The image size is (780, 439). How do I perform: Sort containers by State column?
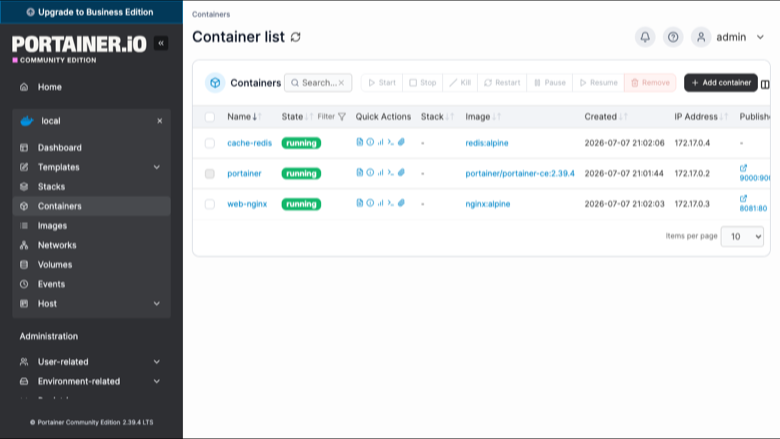297,117
